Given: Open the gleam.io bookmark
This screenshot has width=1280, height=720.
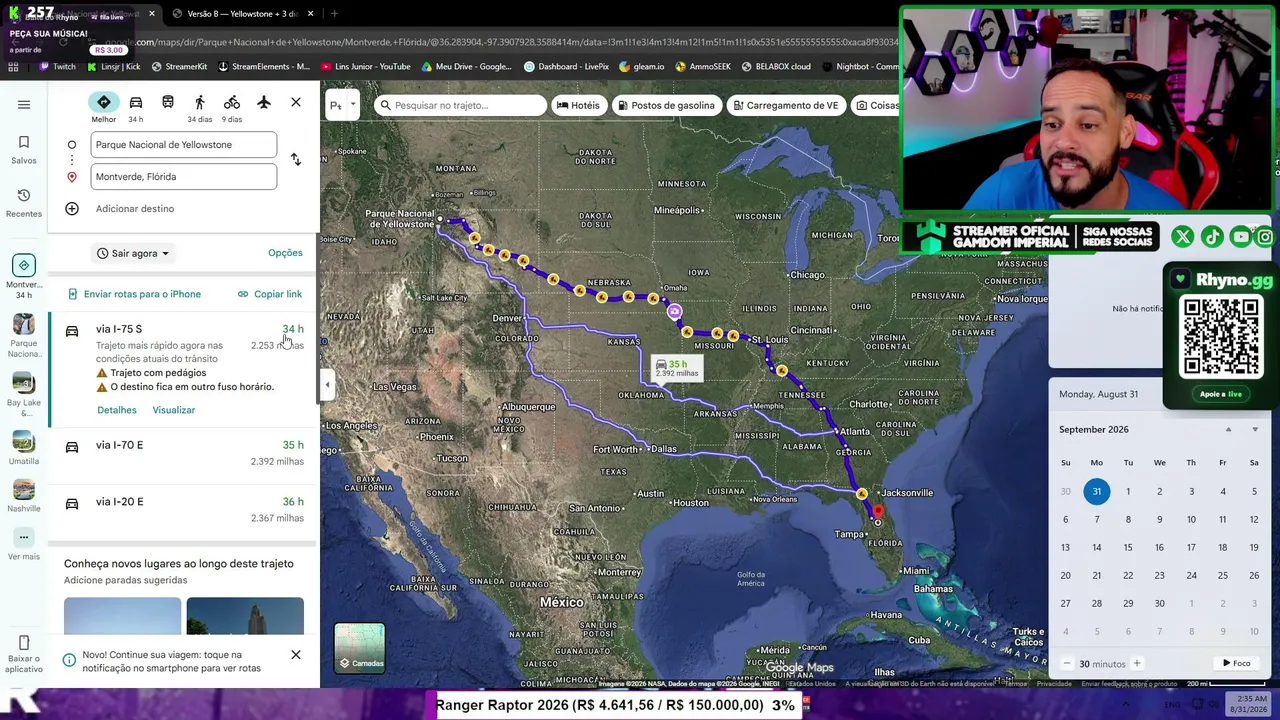Looking at the screenshot, I should click(x=641, y=67).
